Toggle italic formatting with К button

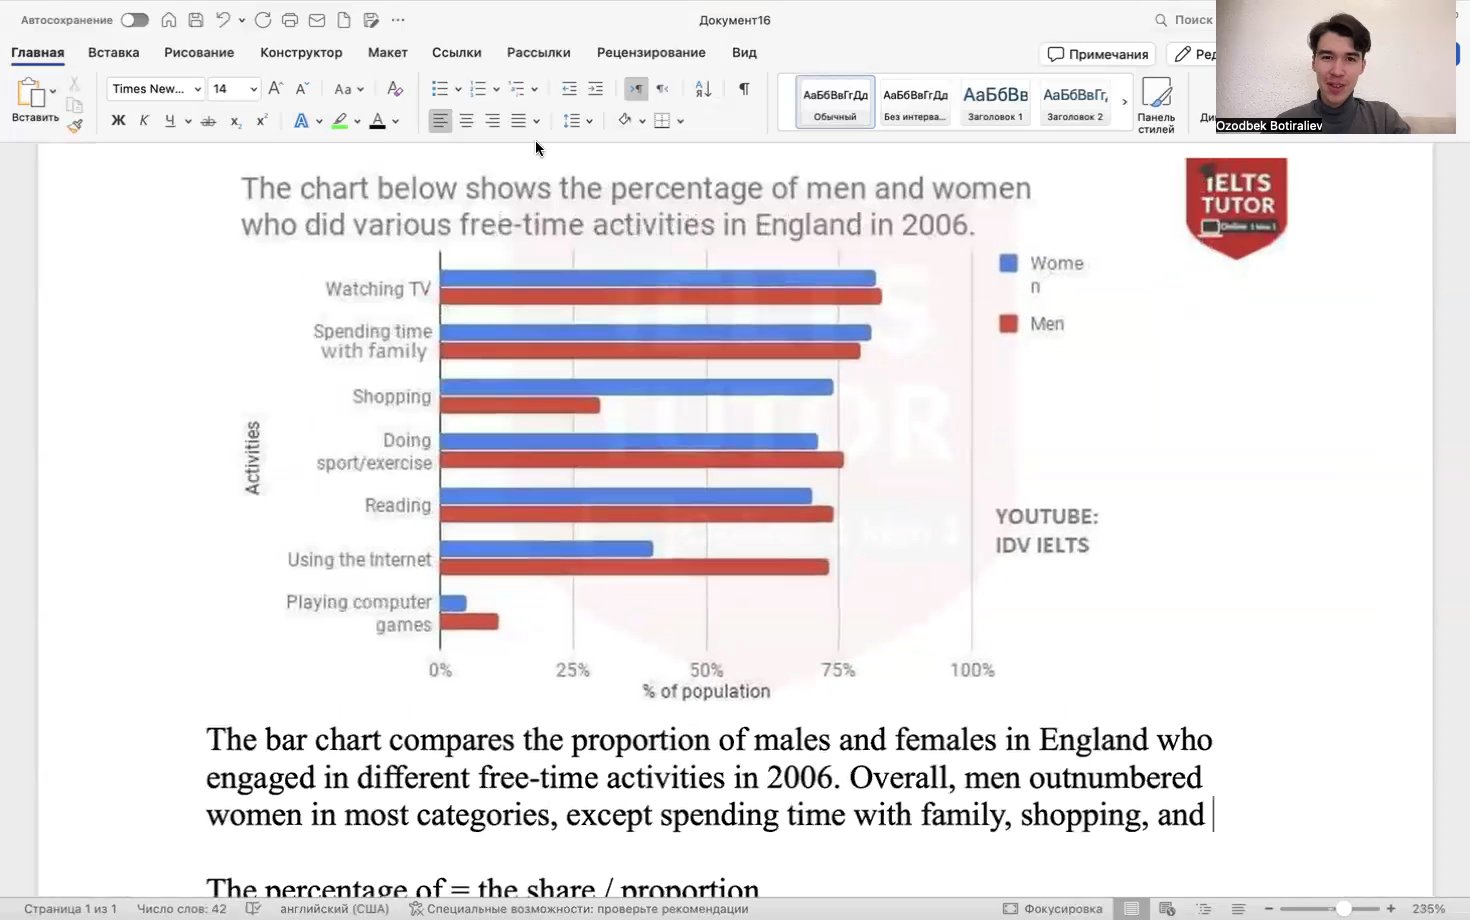coord(144,121)
